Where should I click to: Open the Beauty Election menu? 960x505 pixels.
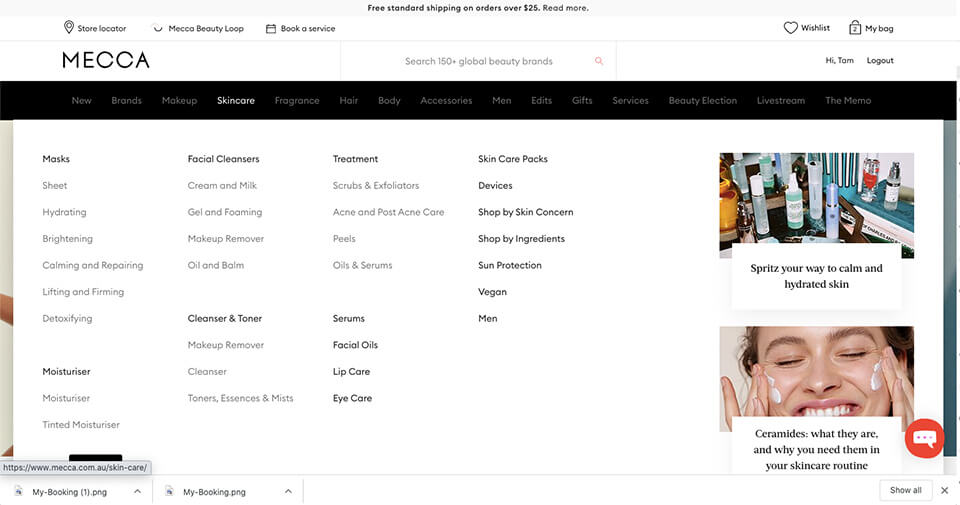703,100
